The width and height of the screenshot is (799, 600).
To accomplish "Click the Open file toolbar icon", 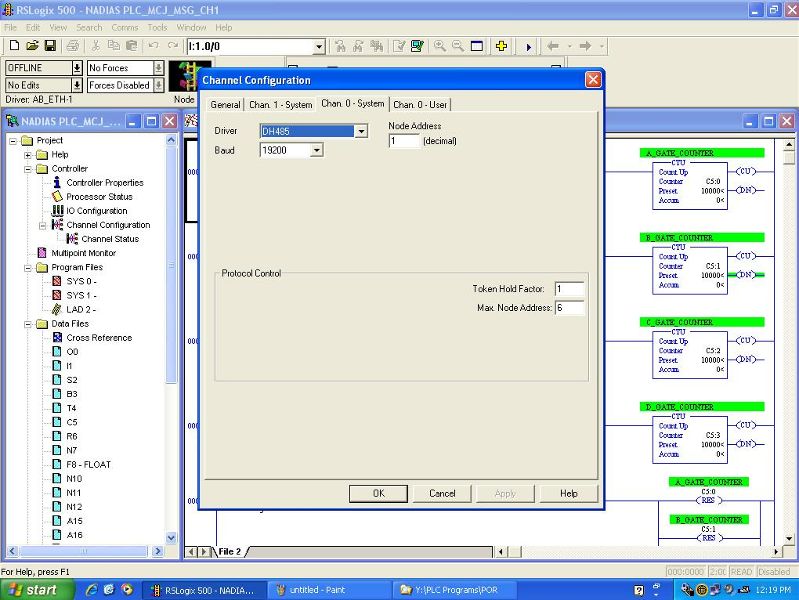I will point(32,46).
